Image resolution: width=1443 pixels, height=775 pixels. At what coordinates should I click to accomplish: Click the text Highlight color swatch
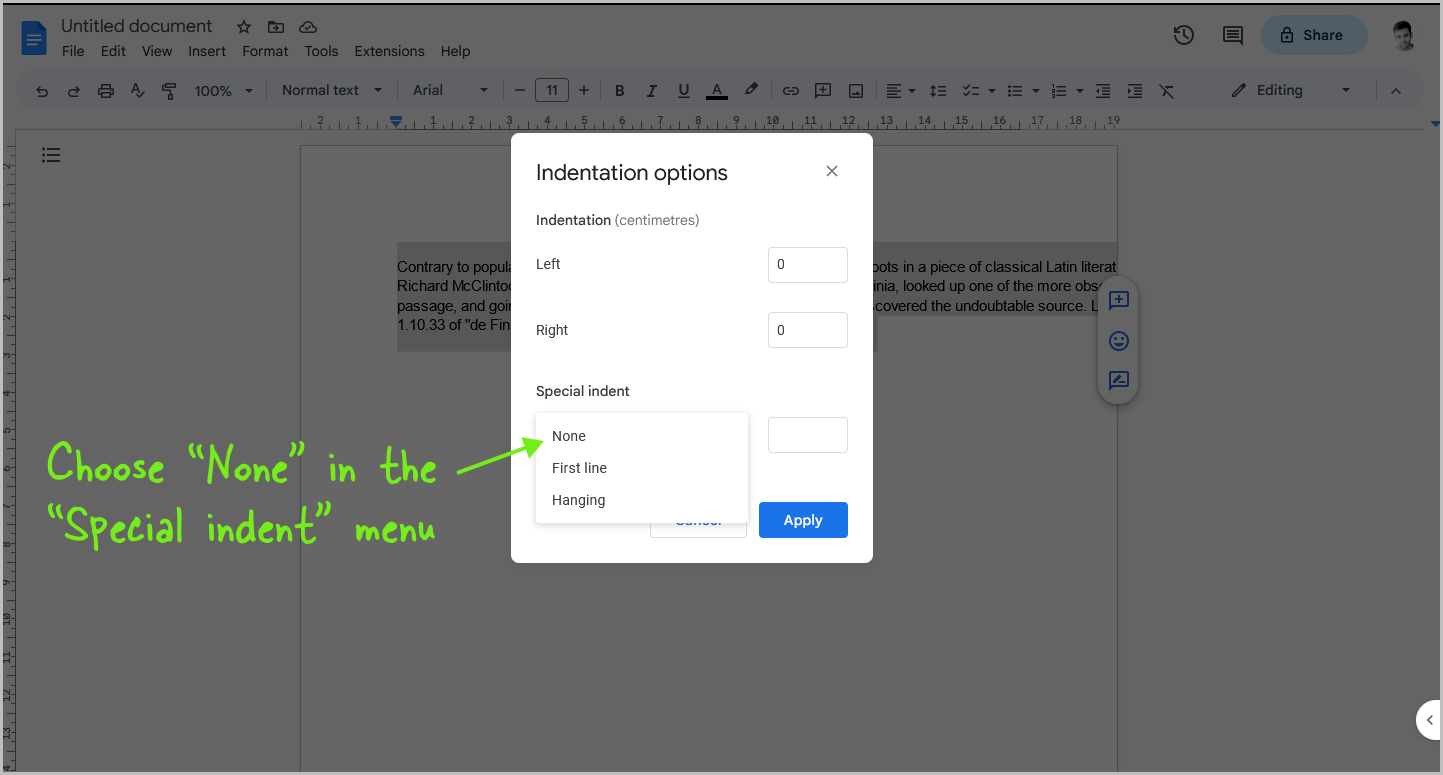(x=751, y=90)
